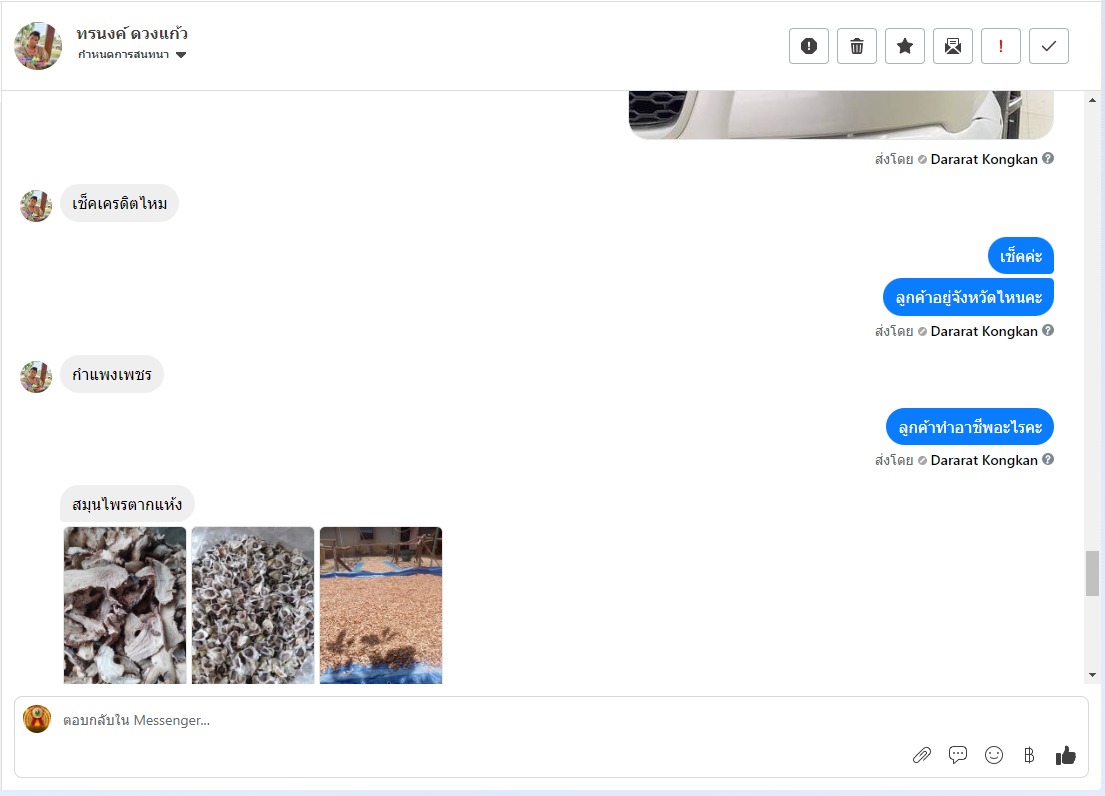The image size is (1105, 796).
Task: Click the page avatar in the reply box
Action: click(x=37, y=719)
